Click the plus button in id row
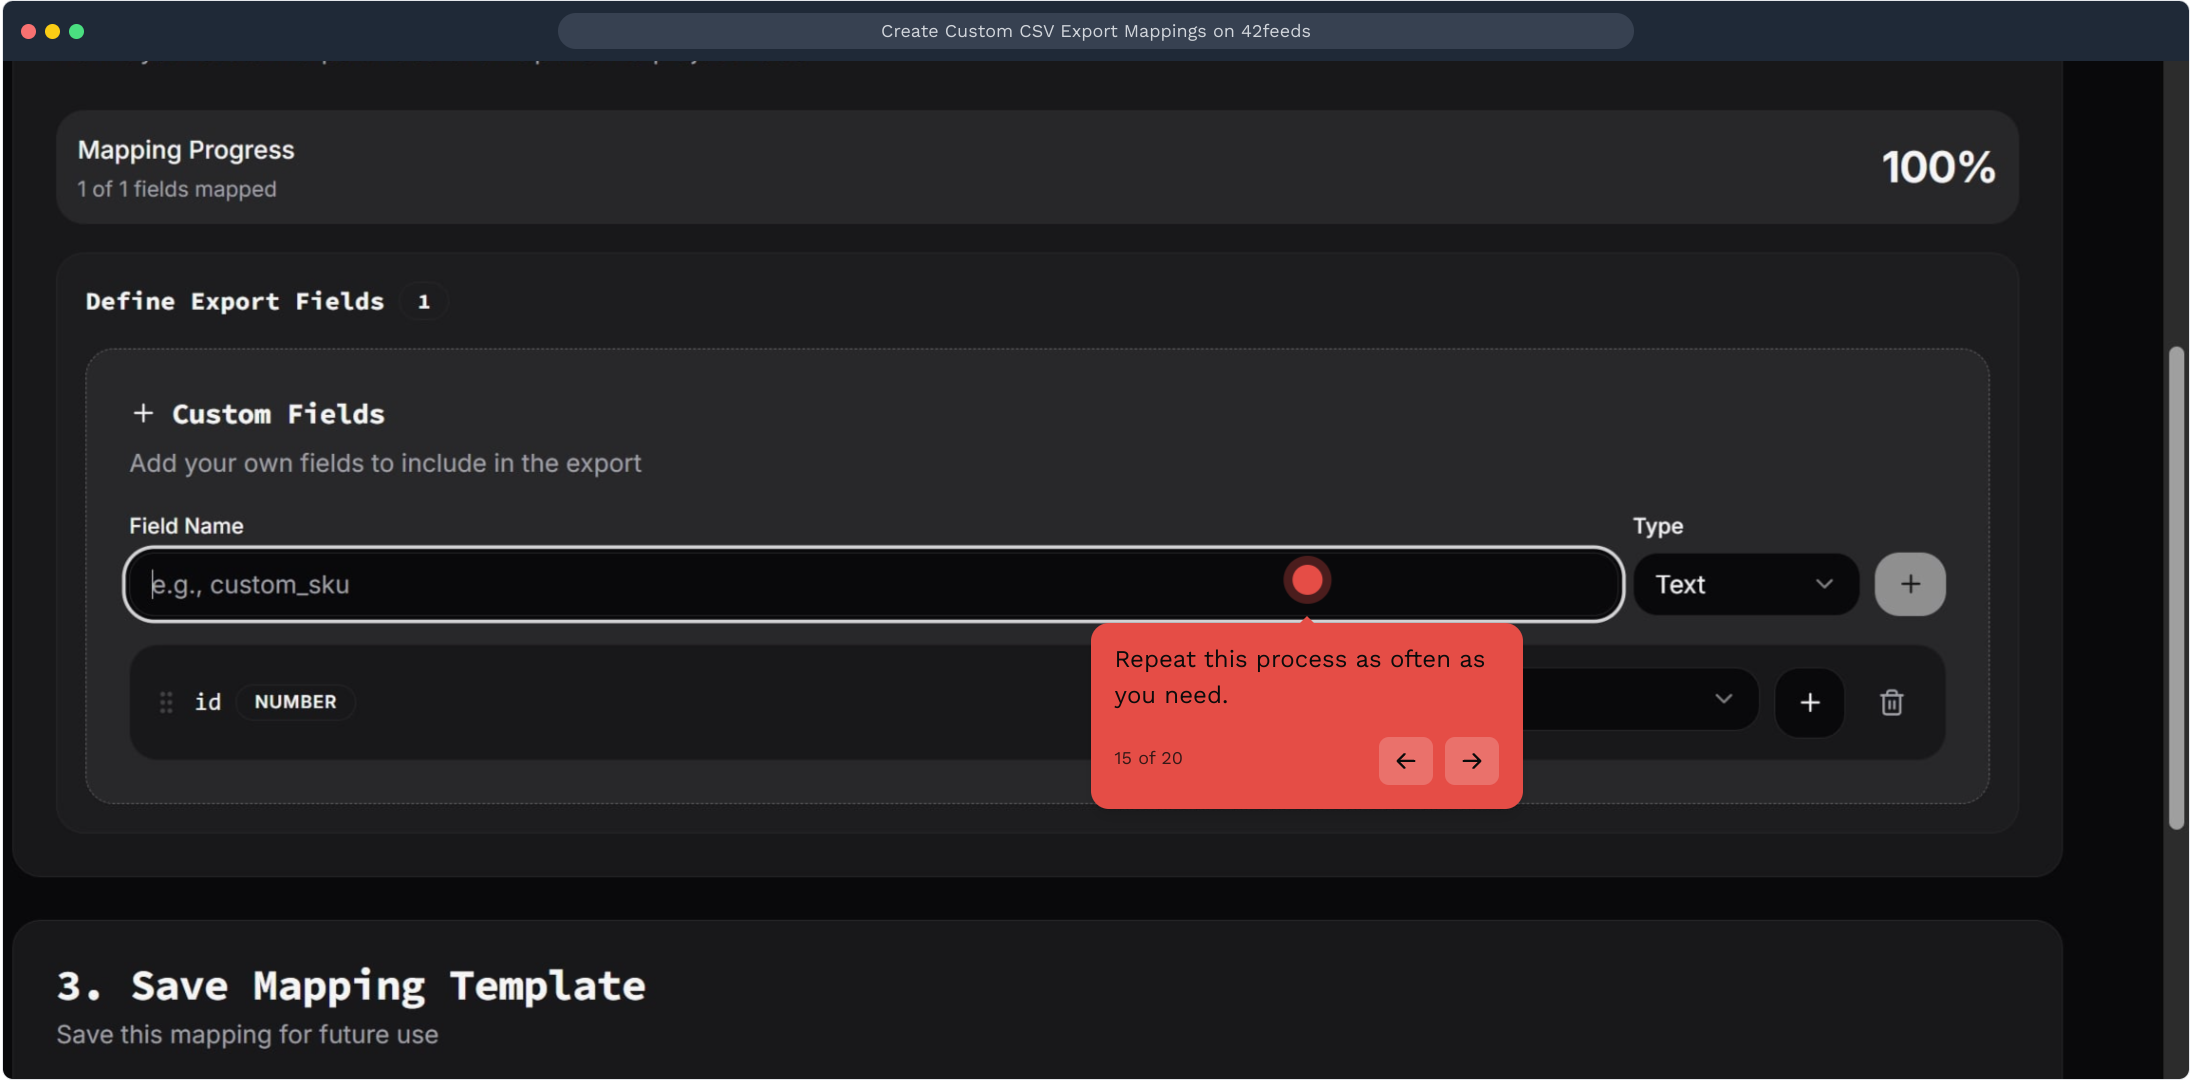Viewport: 2192px width, 1080px height. 1809,703
